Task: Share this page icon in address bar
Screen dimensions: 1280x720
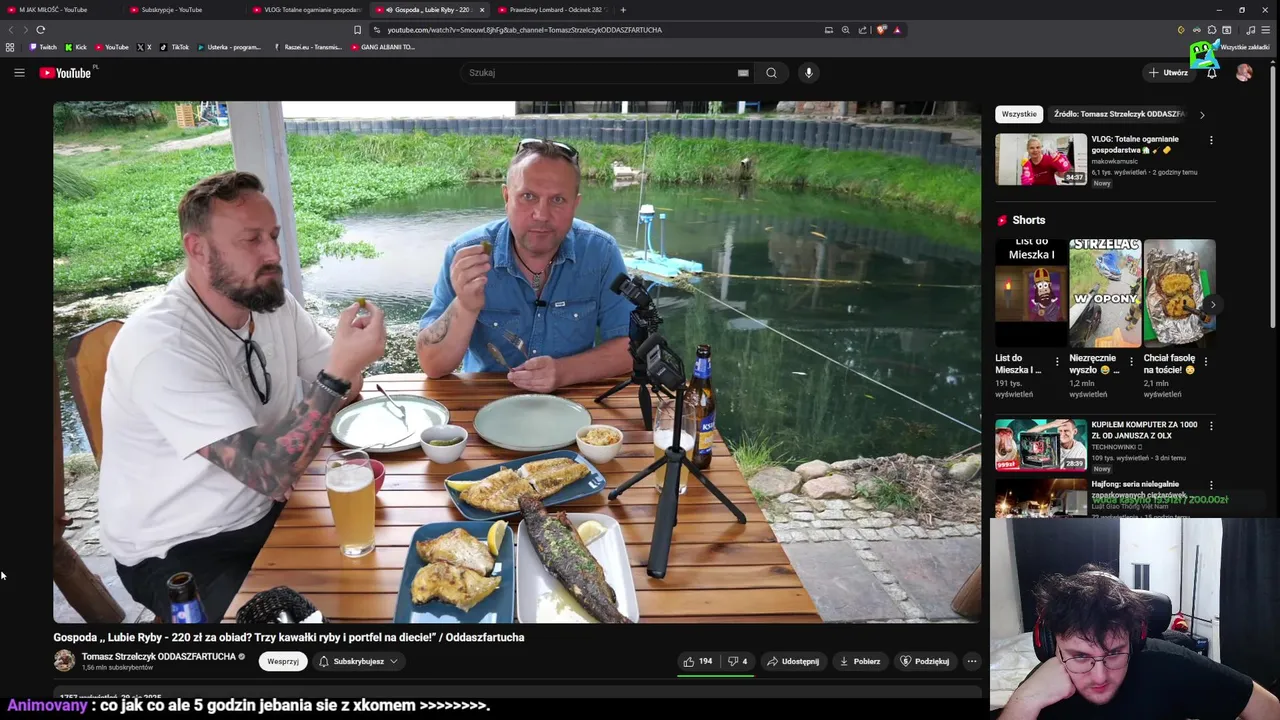Action: pos(863,30)
